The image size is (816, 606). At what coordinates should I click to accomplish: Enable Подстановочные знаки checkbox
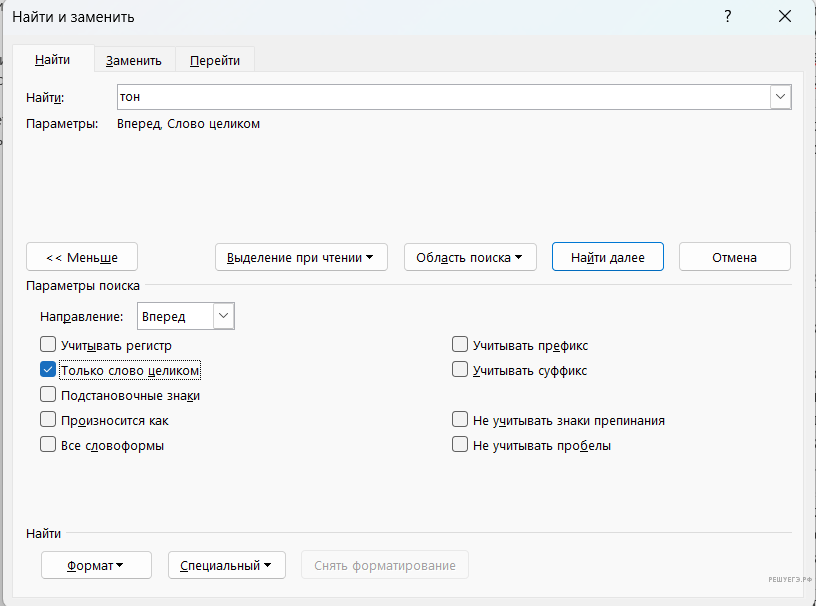(48, 395)
